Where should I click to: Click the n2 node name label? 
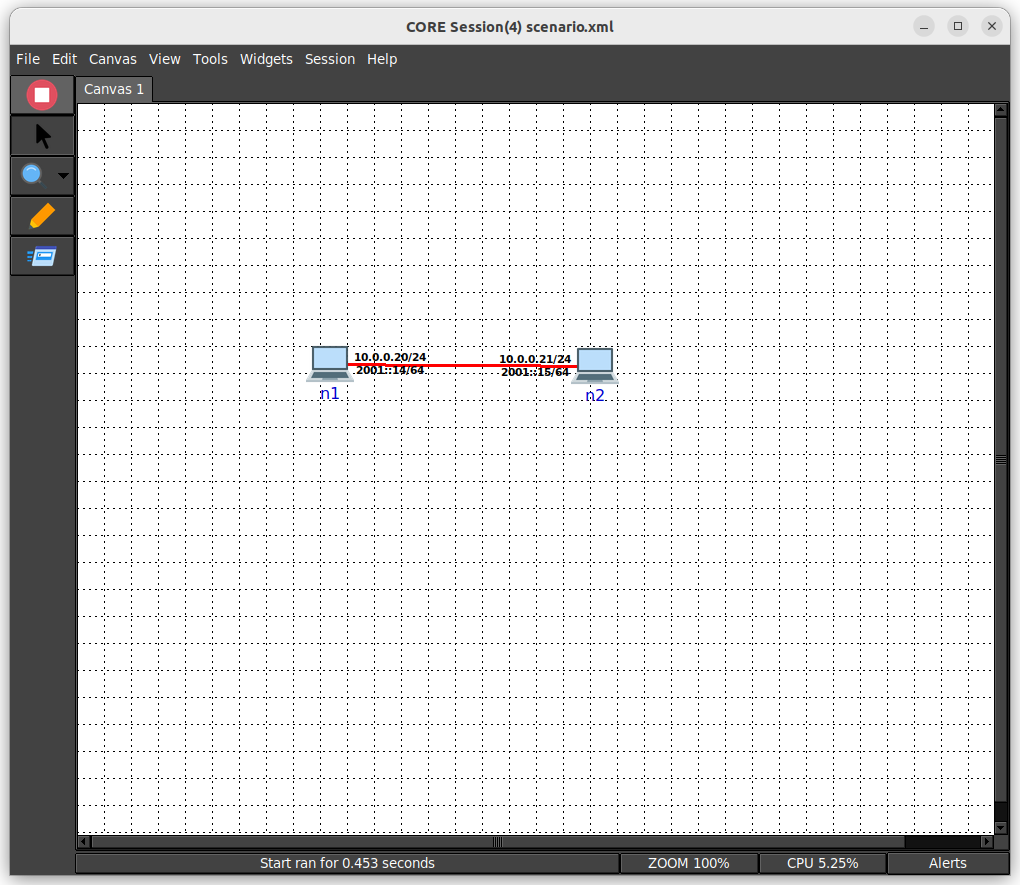coord(595,396)
